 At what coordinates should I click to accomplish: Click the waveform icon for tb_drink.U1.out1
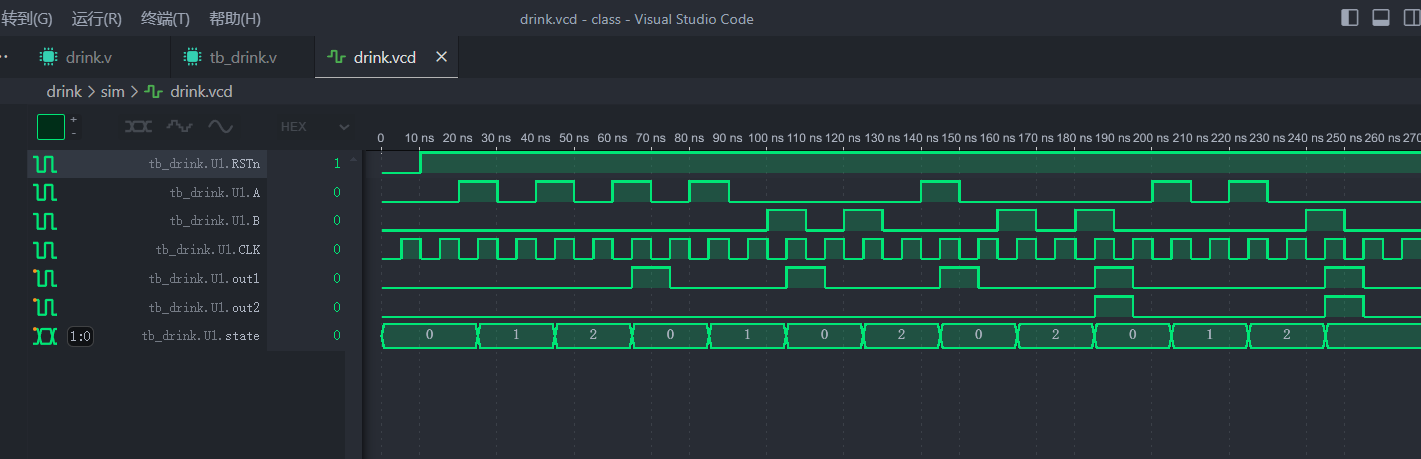click(45, 278)
